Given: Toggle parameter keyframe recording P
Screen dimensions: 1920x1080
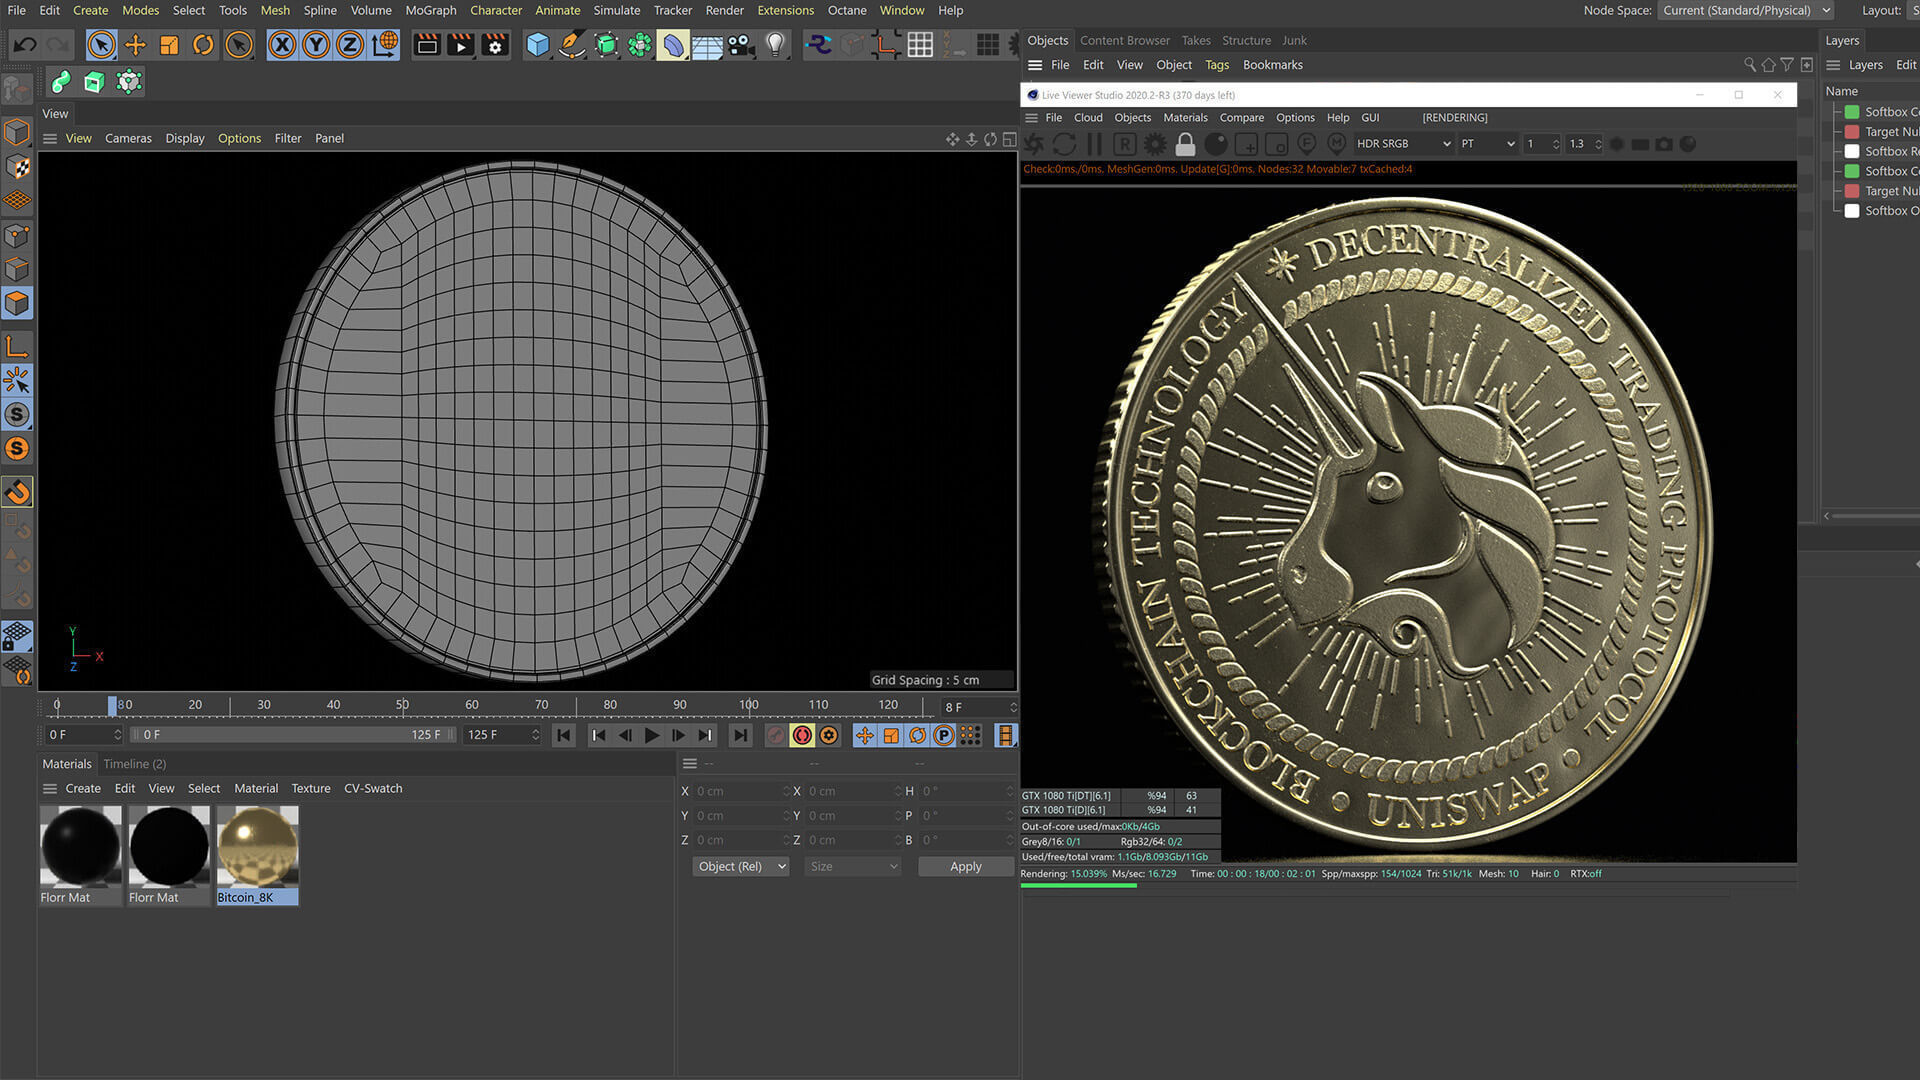Looking at the screenshot, I should [943, 736].
